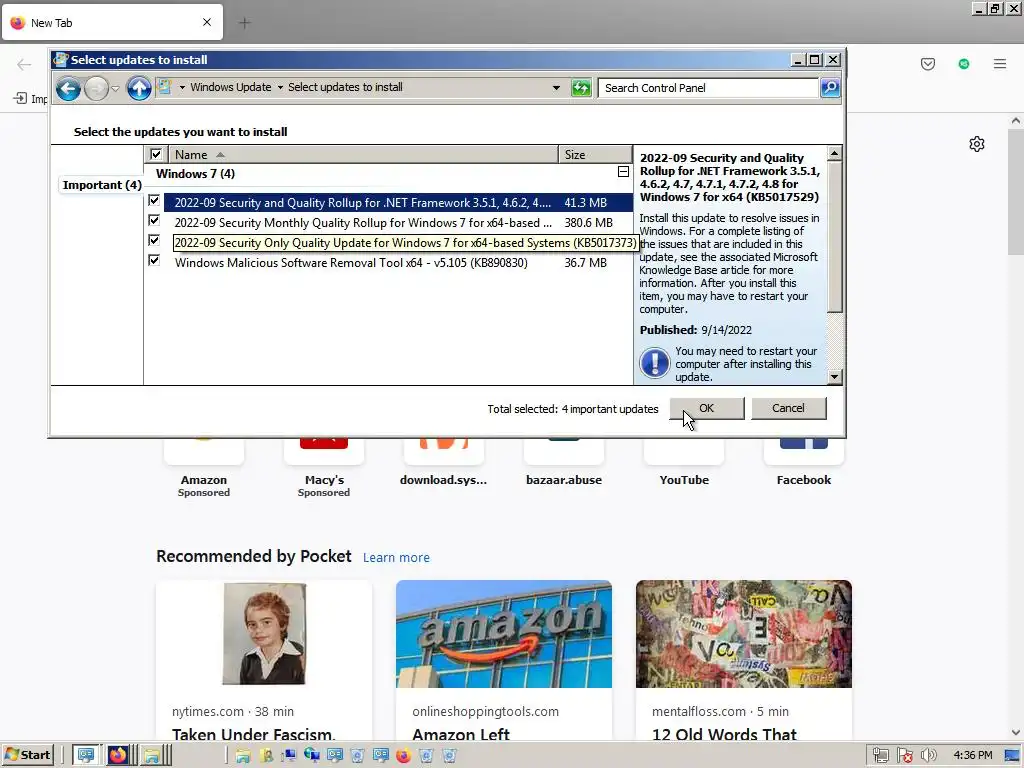Go up one level with blue up-arrow

click(138, 88)
